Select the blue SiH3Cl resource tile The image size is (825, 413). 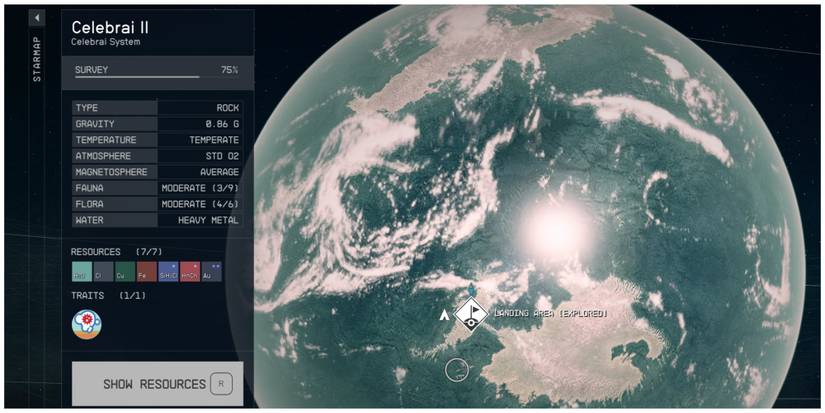(168, 272)
